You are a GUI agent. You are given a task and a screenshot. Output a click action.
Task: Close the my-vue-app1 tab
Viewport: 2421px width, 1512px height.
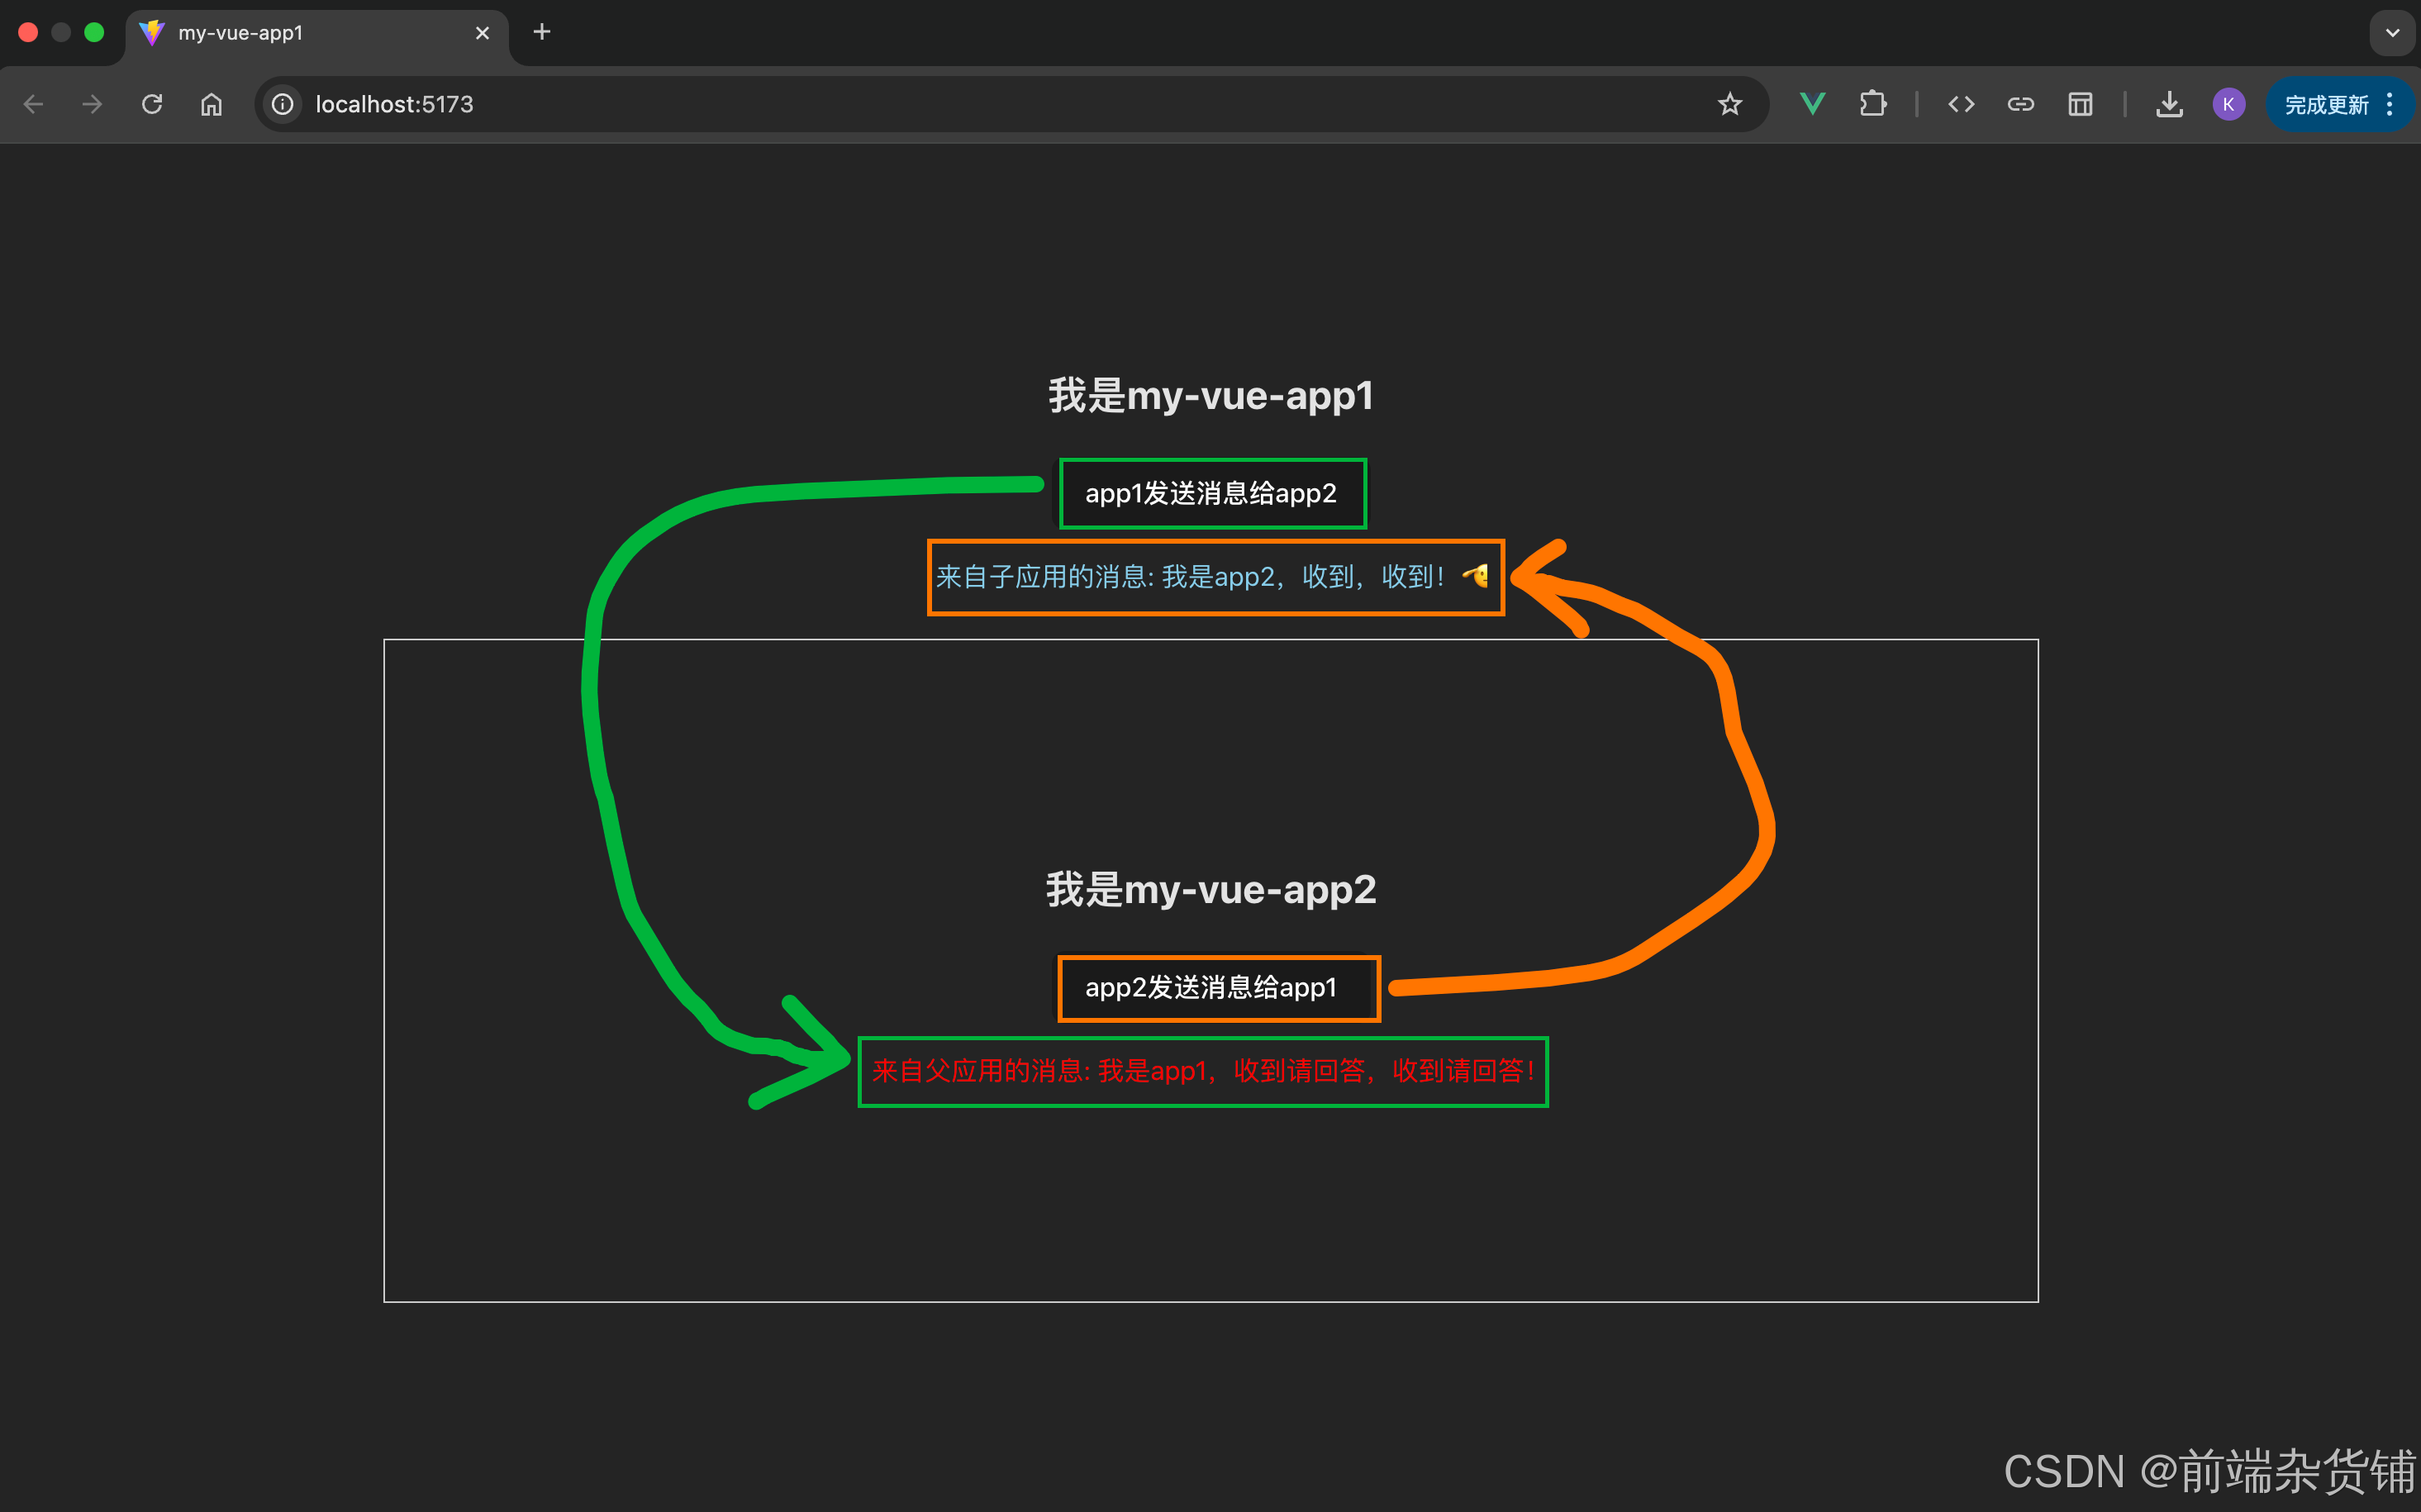tap(482, 33)
